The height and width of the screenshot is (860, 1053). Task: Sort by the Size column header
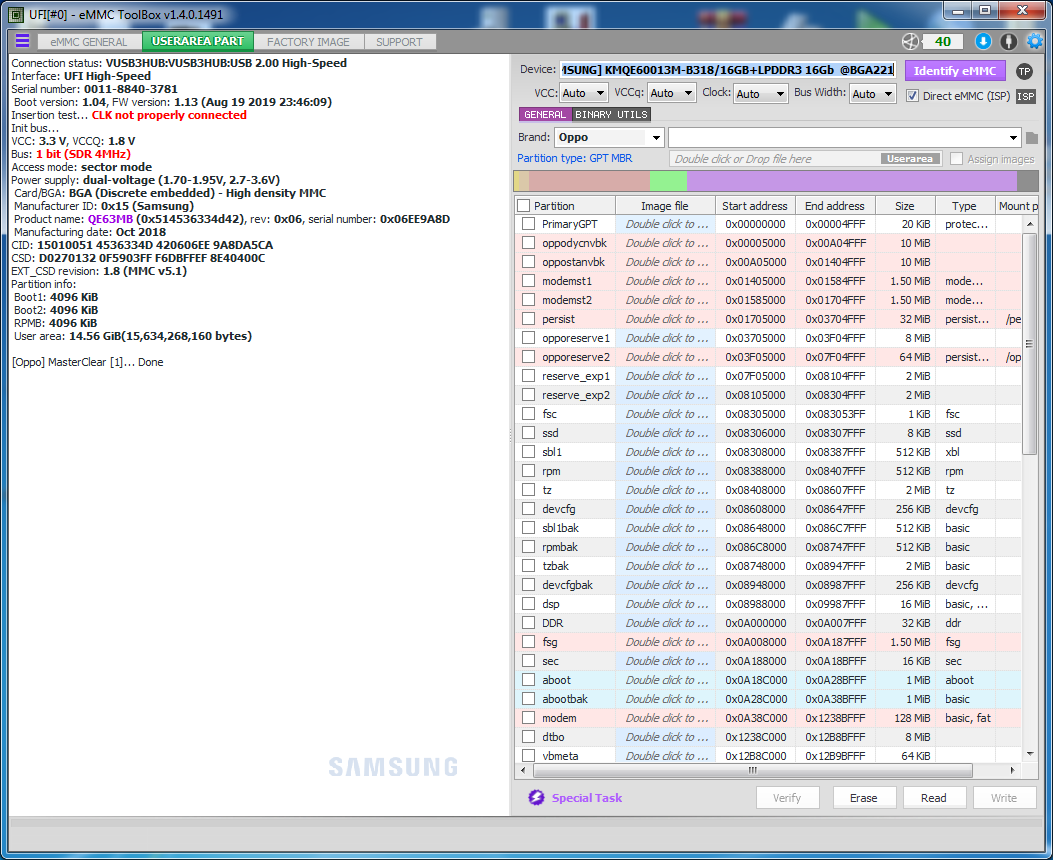point(904,205)
